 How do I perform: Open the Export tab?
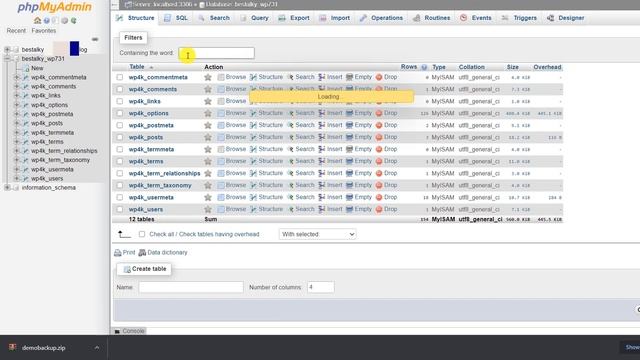[x=294, y=18]
